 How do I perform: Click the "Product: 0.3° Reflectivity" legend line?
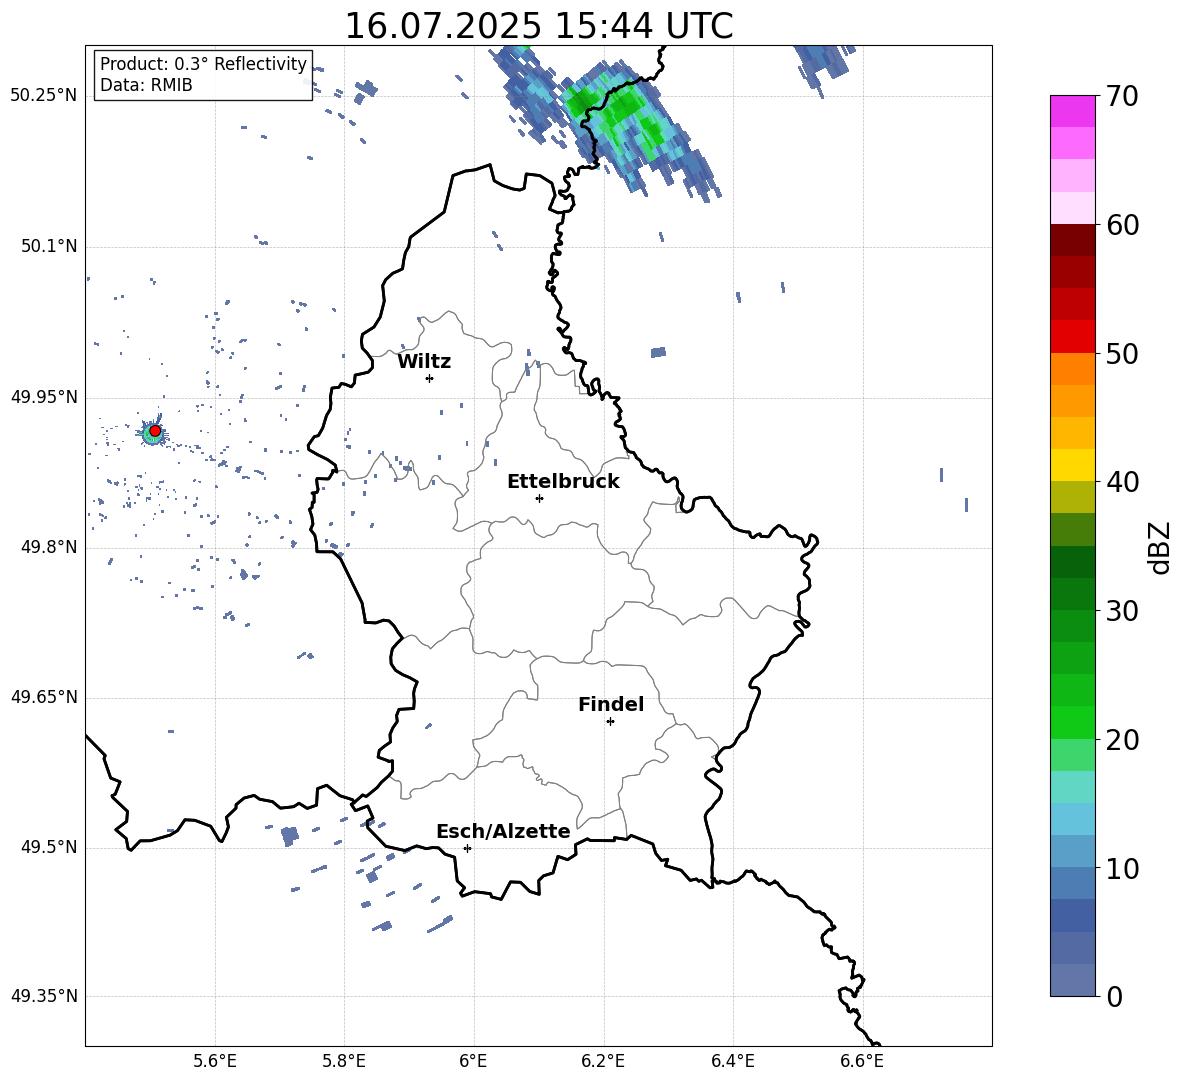pos(203,64)
